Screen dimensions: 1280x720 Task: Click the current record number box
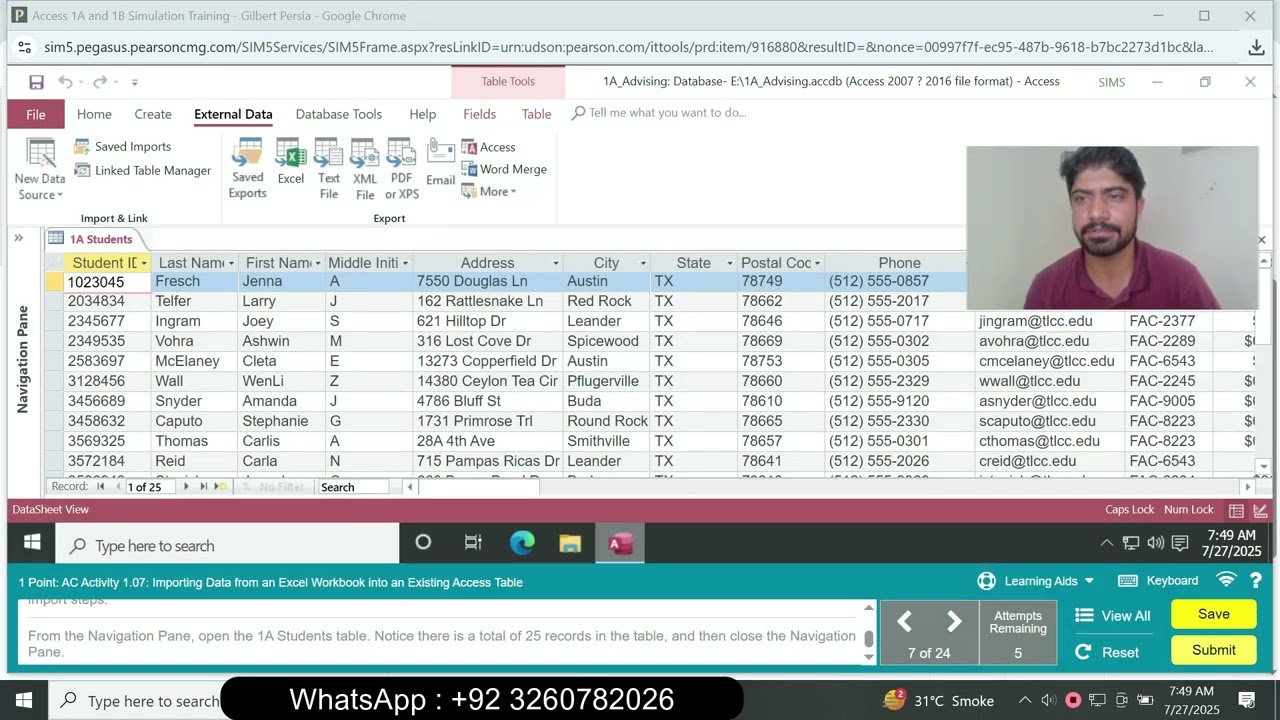150,487
